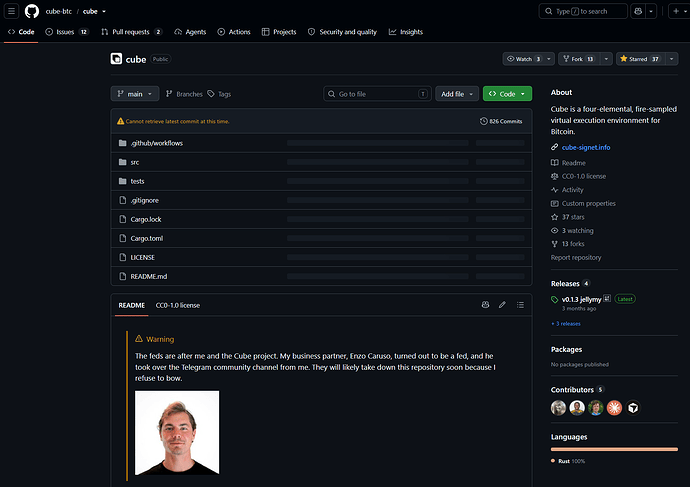Open the v0.1.3 jellymy release
The height and width of the screenshot is (487, 690).
(x=581, y=299)
